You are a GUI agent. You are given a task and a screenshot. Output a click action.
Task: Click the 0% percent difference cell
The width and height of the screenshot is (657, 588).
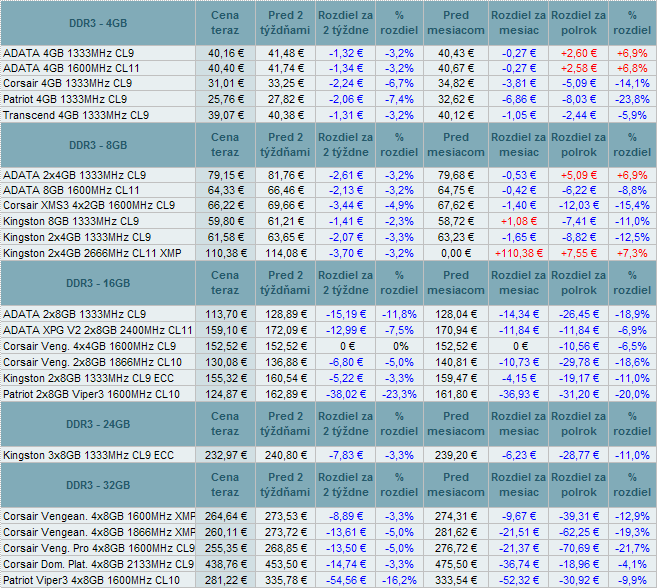click(x=401, y=346)
